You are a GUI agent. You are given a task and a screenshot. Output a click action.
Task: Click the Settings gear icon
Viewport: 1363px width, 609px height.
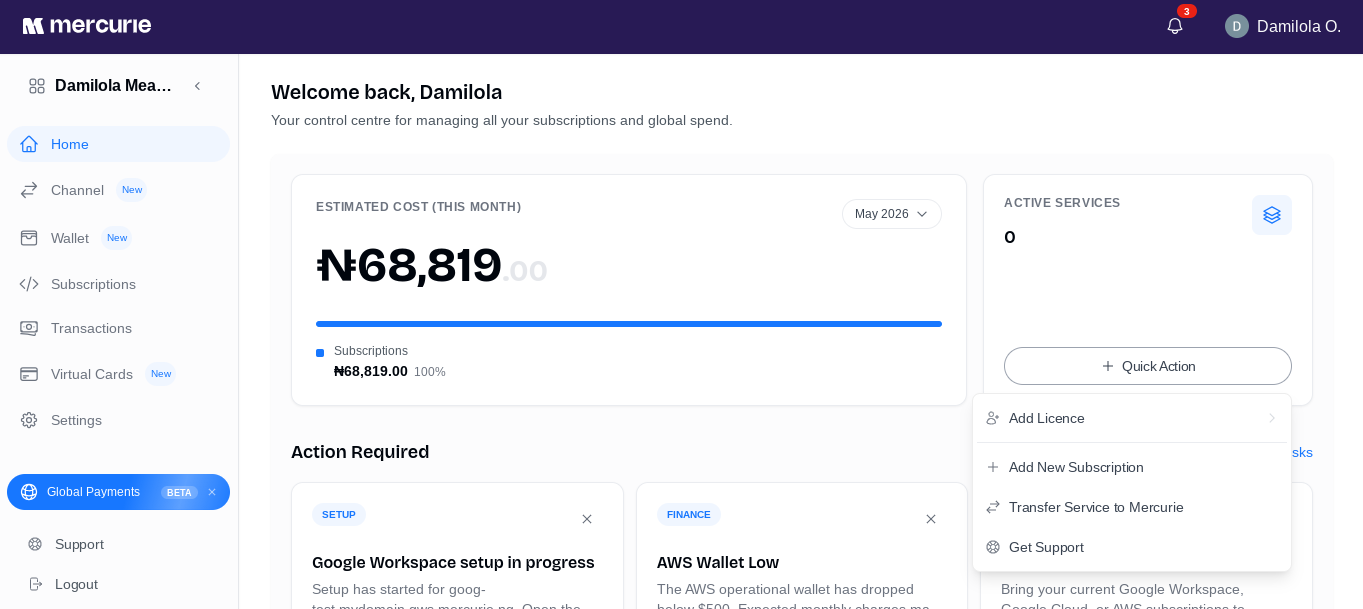pyautogui.click(x=29, y=420)
